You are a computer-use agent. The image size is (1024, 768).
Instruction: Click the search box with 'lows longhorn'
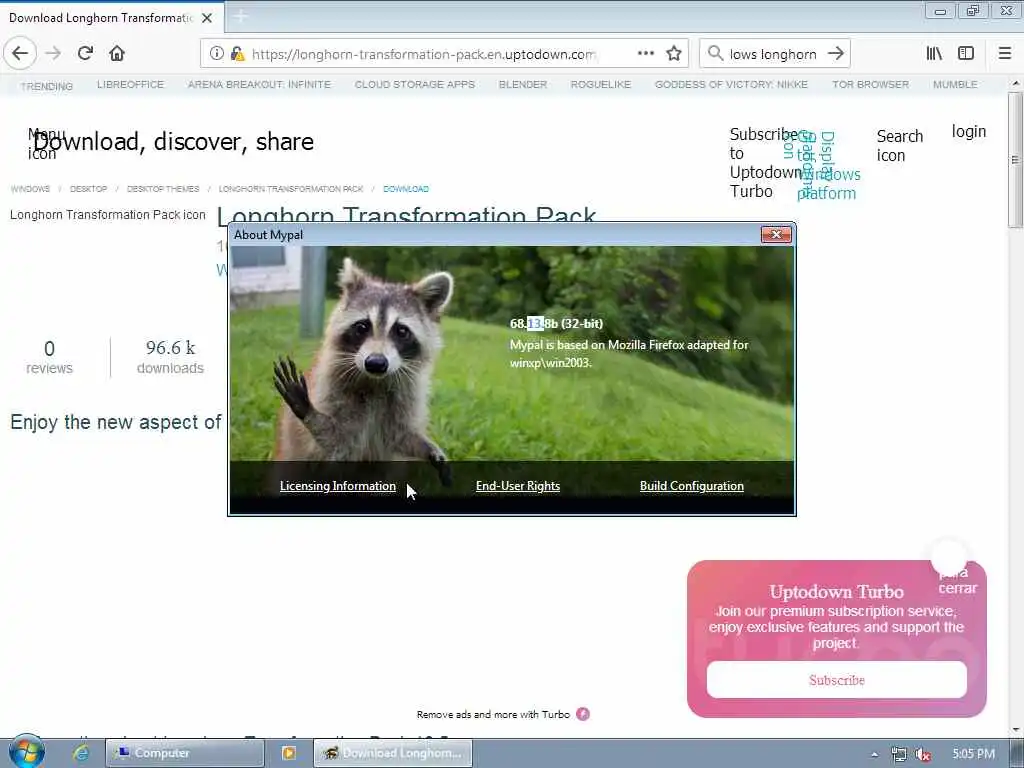[x=773, y=54]
